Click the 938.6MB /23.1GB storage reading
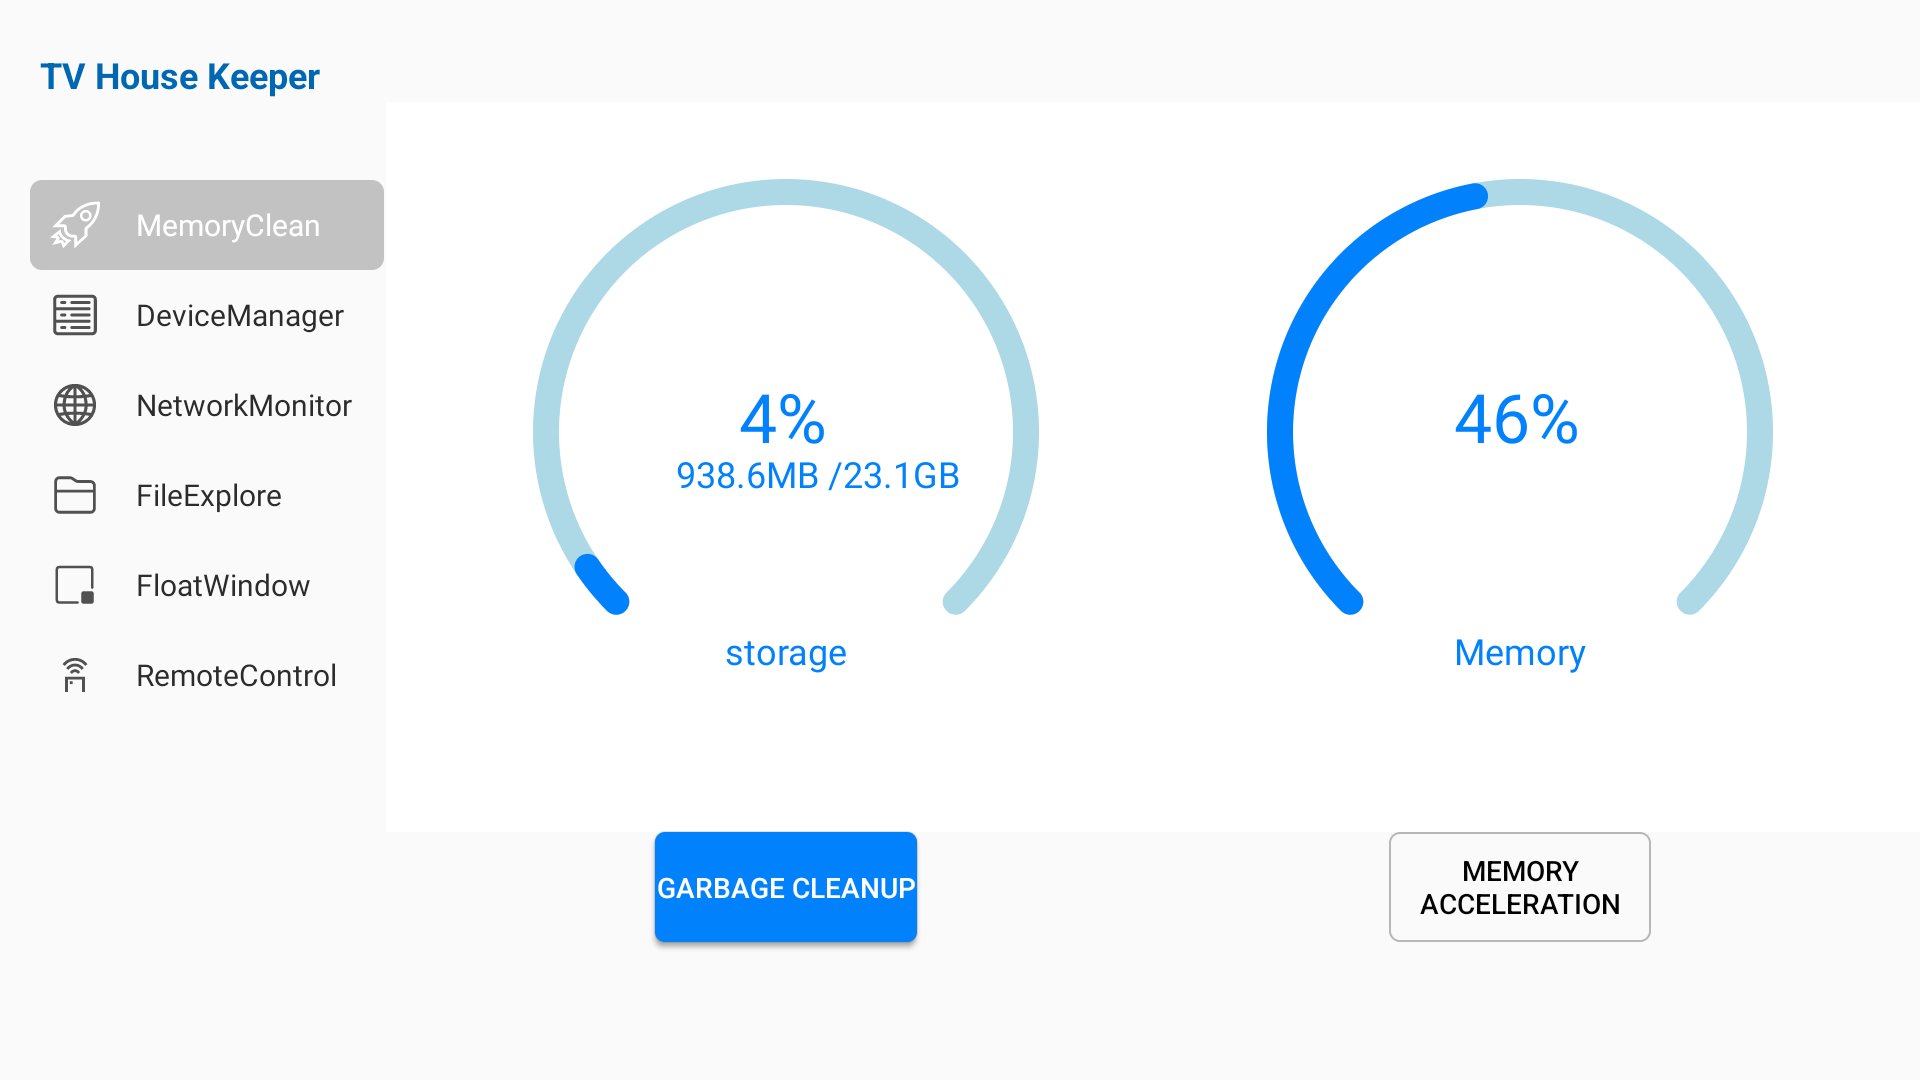Viewport: 1920px width, 1080px height. [816, 477]
